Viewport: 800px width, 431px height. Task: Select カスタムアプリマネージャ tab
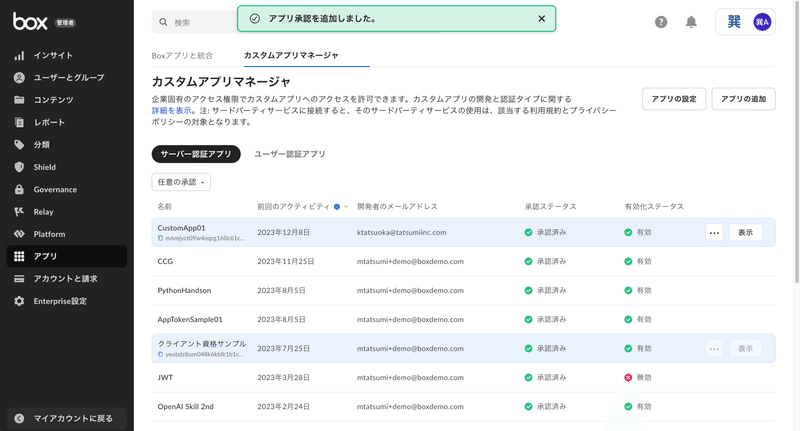291,55
